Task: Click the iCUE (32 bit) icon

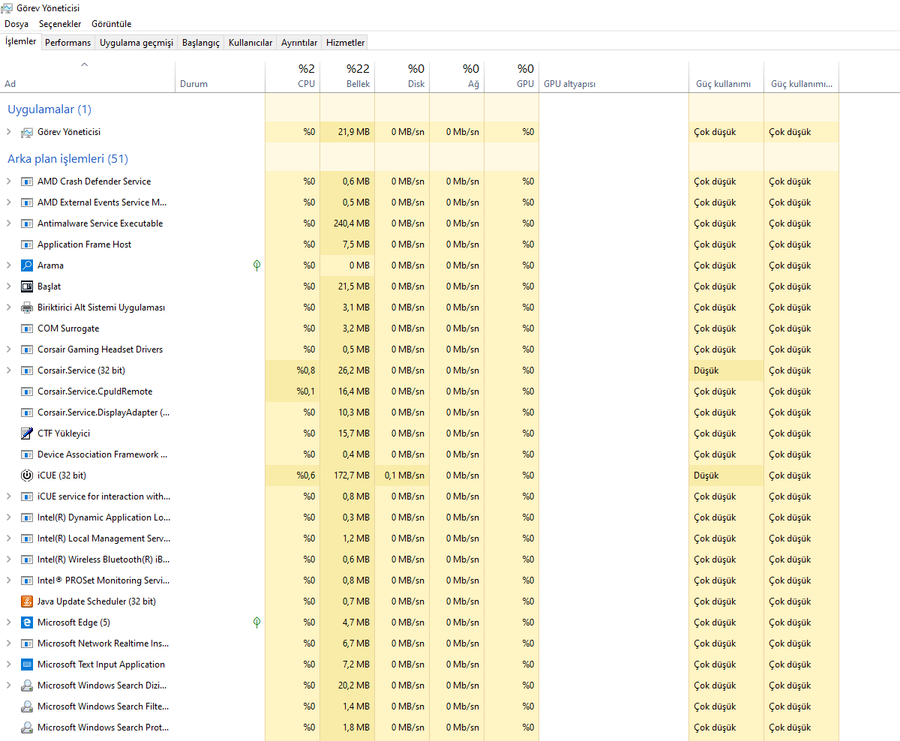Action: [26, 475]
